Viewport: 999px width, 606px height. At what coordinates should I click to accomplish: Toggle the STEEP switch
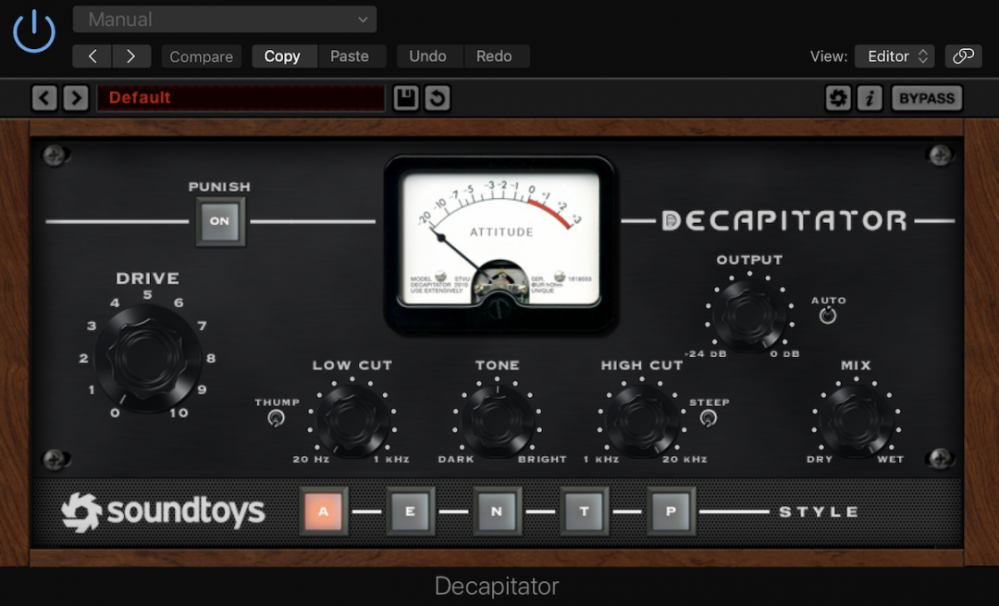tap(708, 418)
